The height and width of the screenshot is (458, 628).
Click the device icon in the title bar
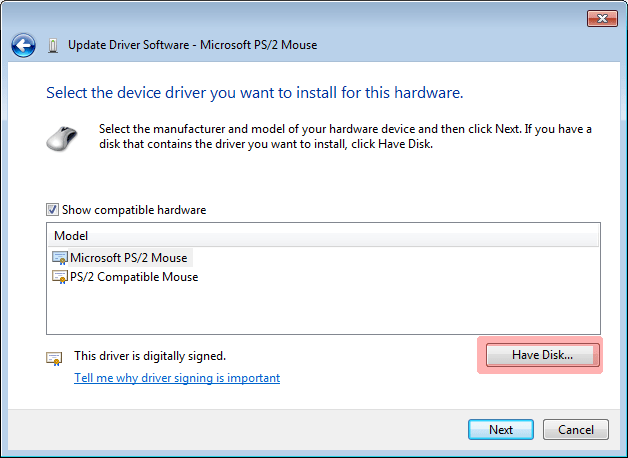coord(53,46)
